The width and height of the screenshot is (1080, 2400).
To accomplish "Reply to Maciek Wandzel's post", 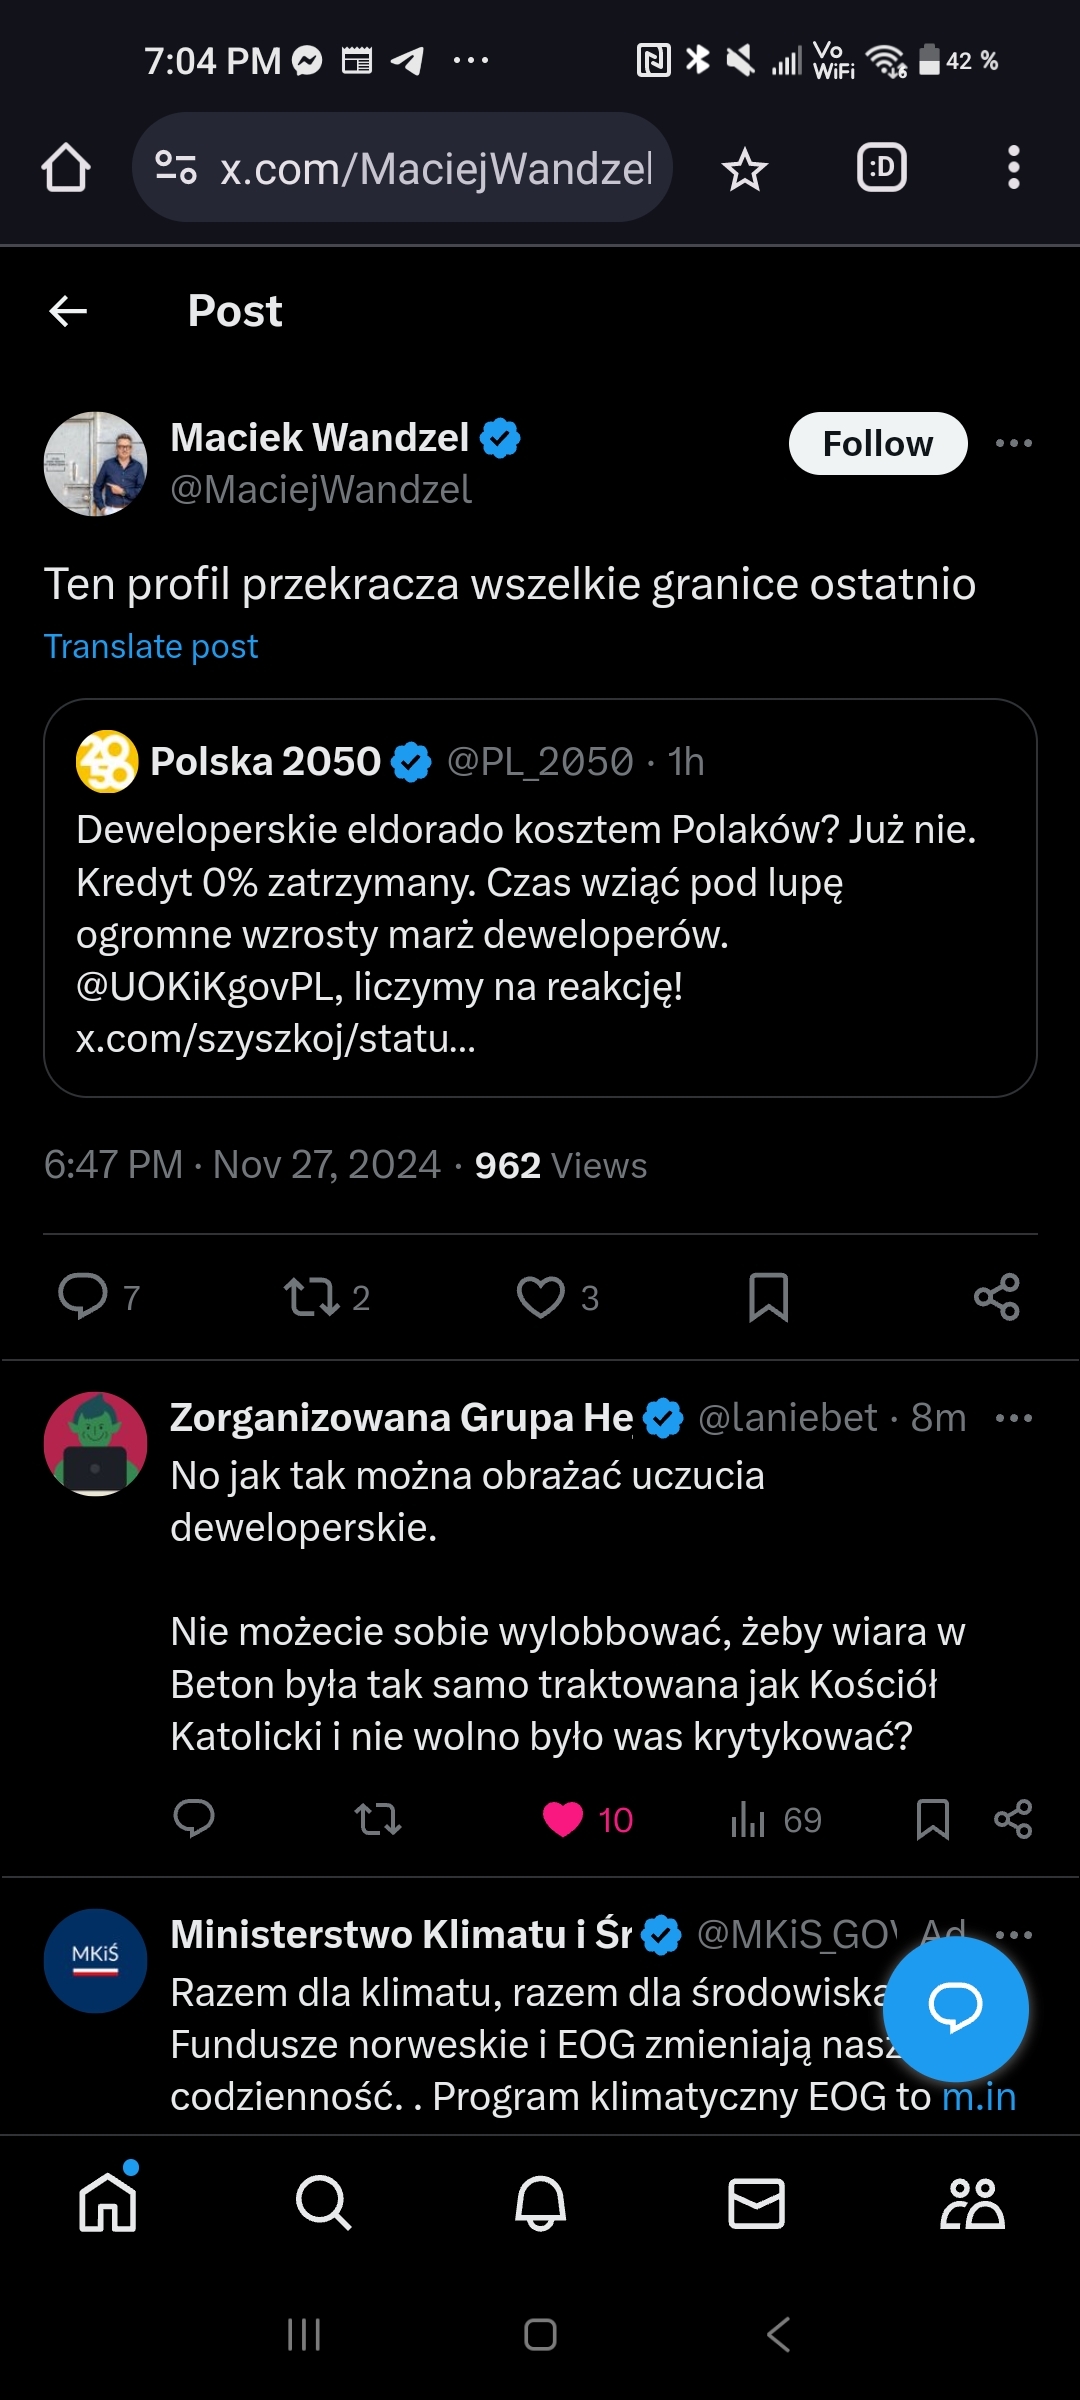I will point(83,1297).
